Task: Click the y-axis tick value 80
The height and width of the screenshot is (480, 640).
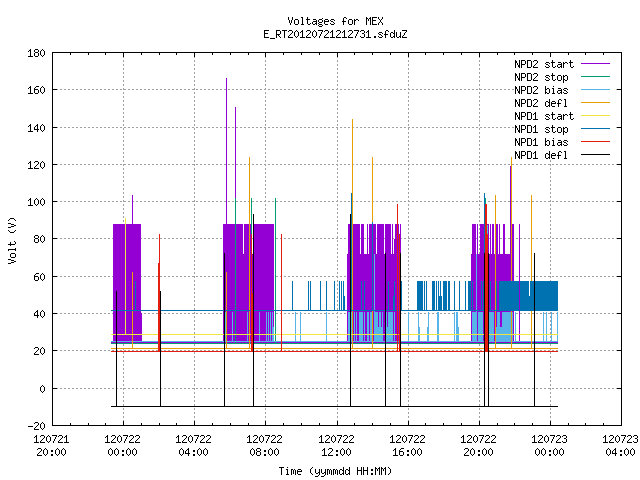Action: pos(39,239)
